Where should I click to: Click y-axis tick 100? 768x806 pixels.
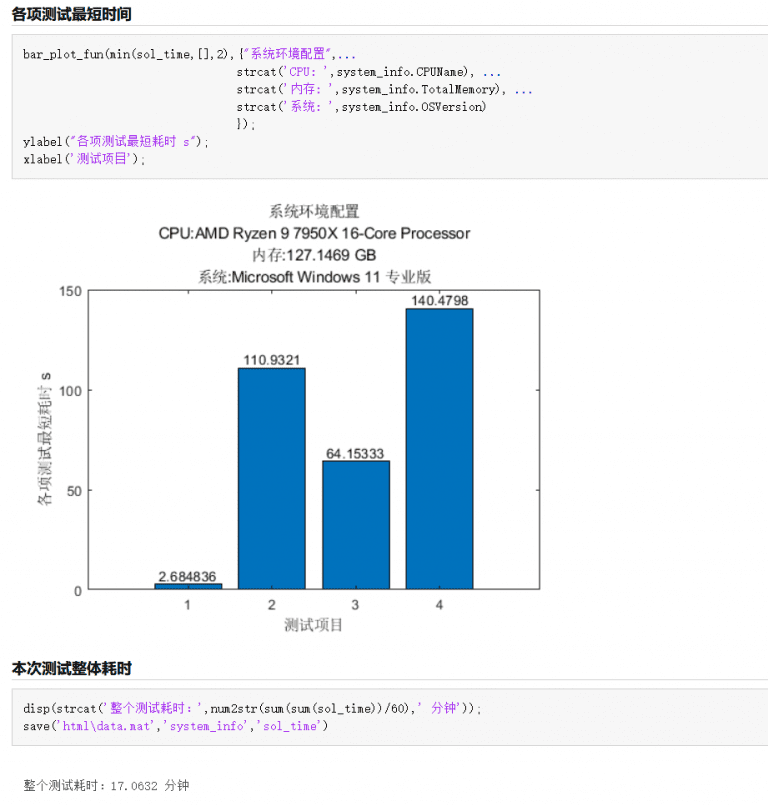pyautogui.click(x=70, y=391)
